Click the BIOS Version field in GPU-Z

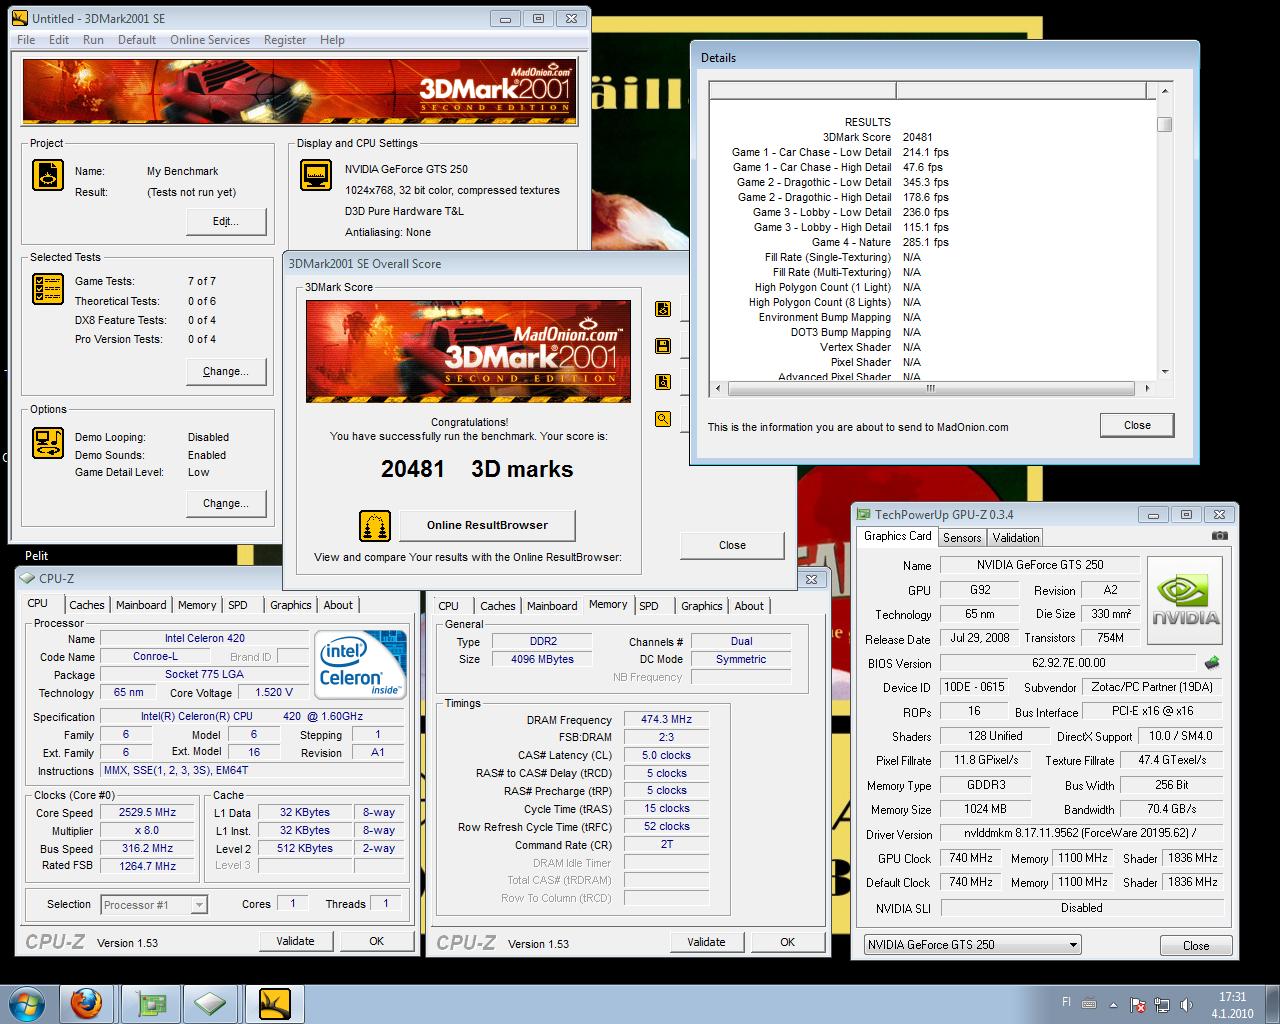click(1069, 662)
